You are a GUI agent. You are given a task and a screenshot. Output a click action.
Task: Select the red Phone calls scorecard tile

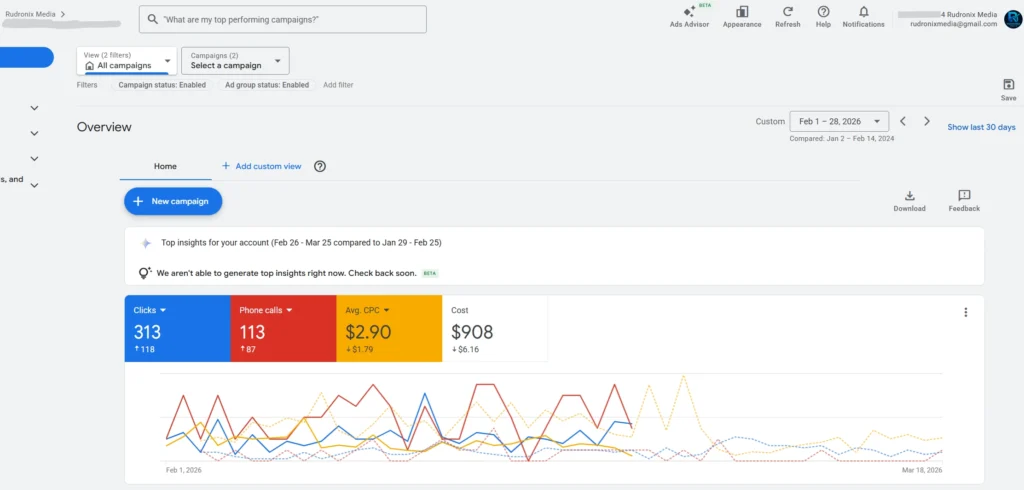click(283, 329)
